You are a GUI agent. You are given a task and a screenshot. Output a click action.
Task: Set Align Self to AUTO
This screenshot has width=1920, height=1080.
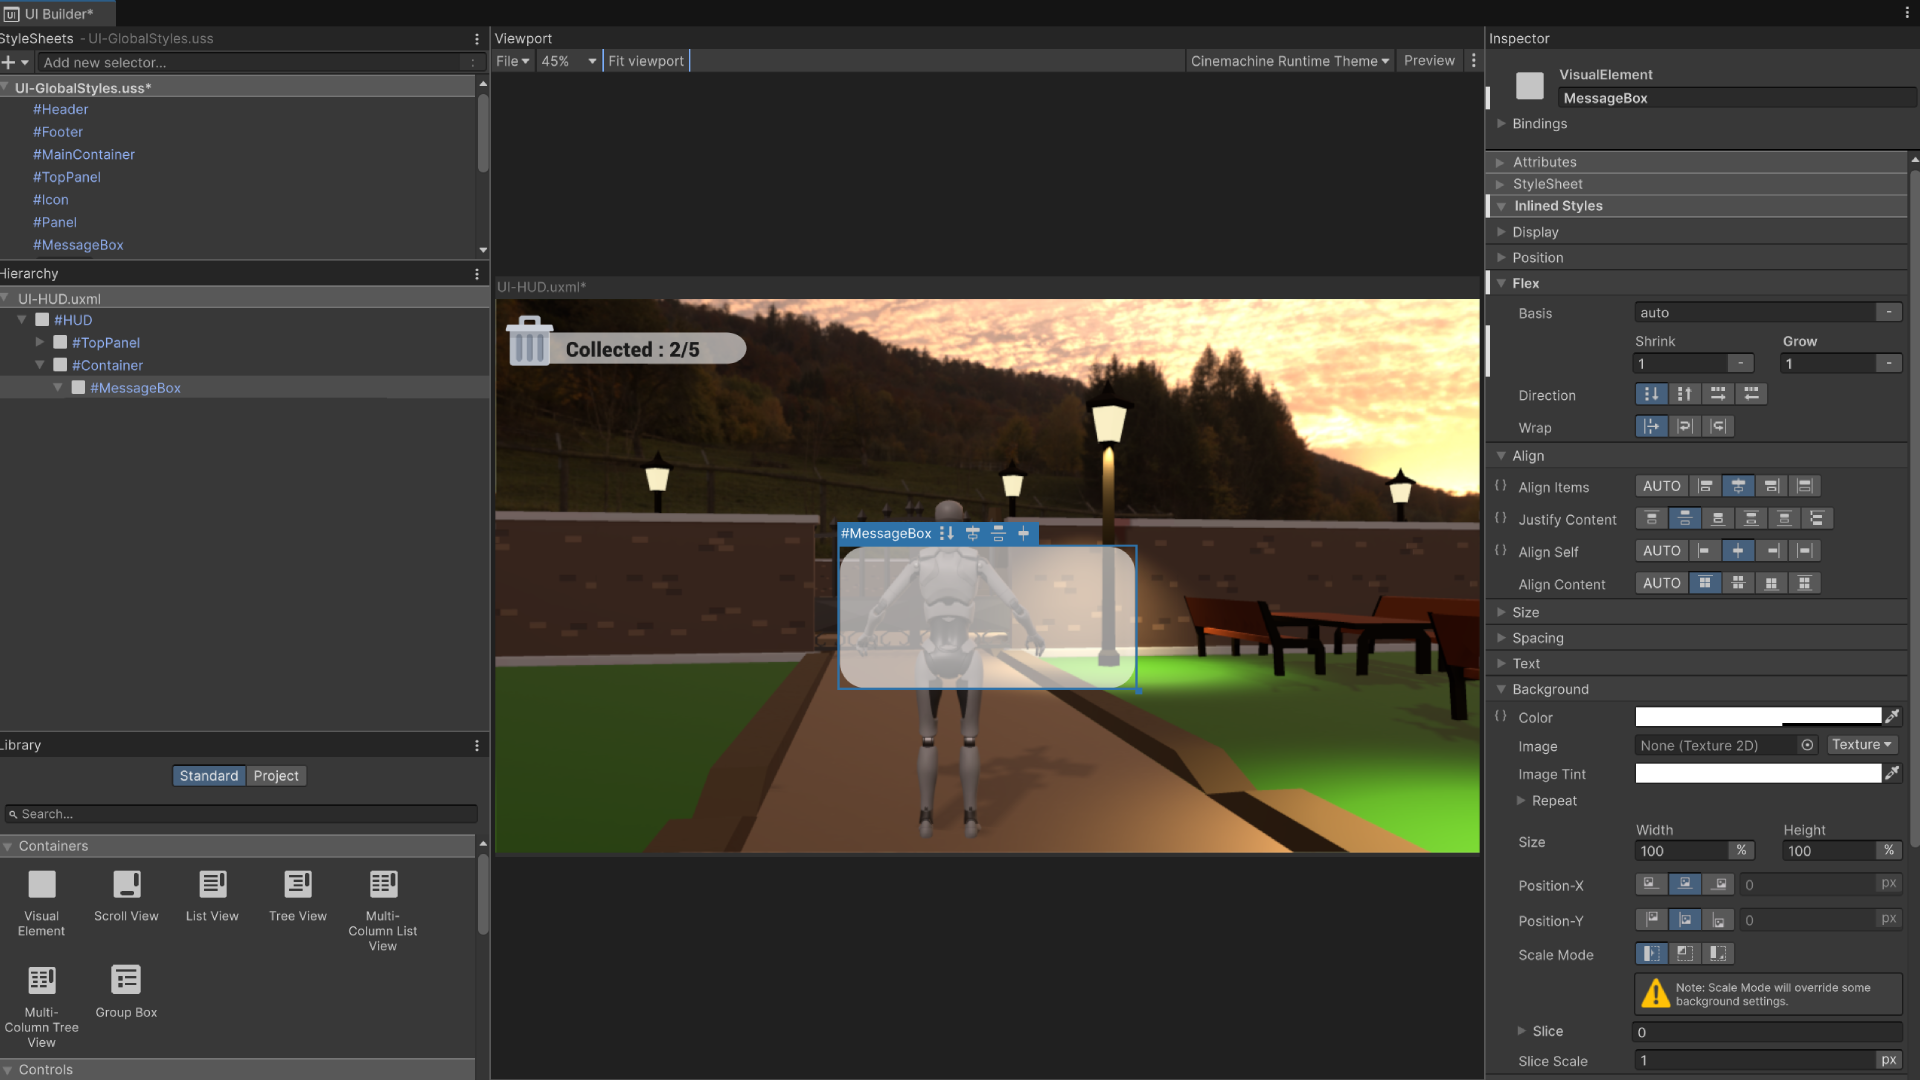(1661, 551)
